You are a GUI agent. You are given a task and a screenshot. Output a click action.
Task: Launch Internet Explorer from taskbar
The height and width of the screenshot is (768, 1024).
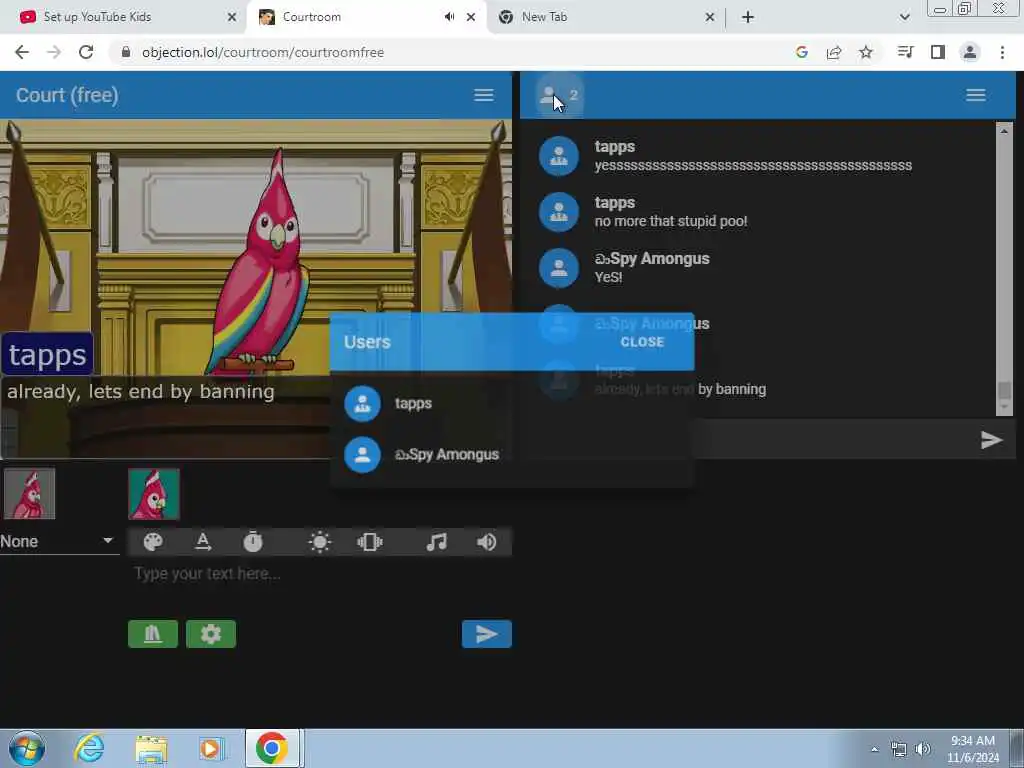[89, 748]
